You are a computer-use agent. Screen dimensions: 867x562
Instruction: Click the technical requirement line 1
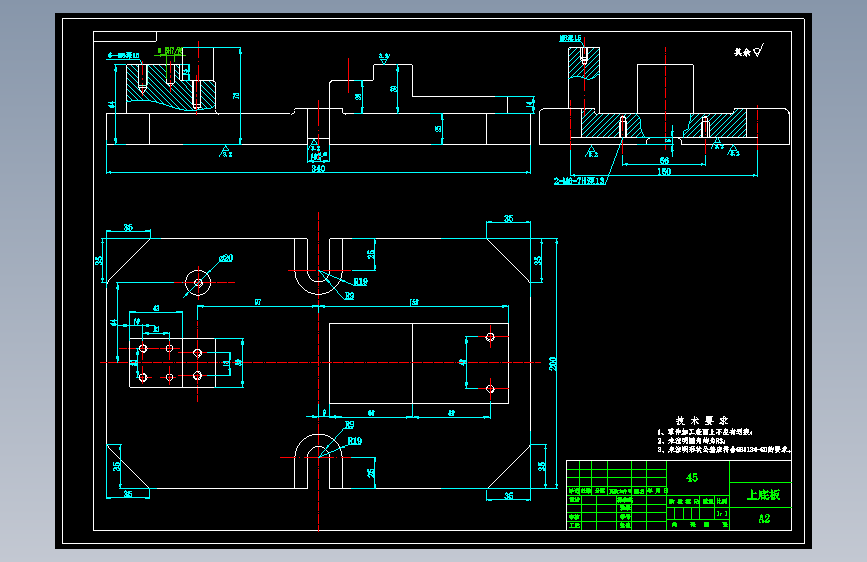pyautogui.click(x=704, y=432)
